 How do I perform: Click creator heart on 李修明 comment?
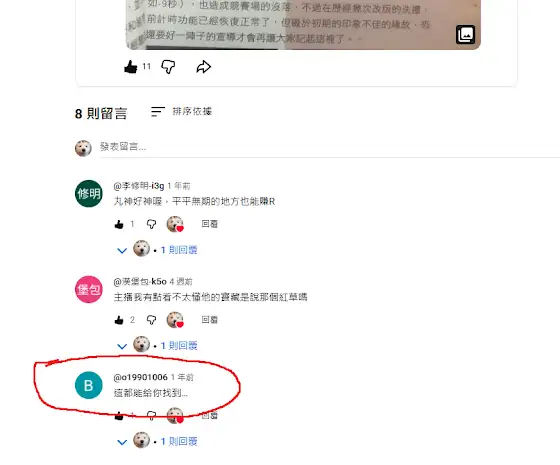[175, 224]
